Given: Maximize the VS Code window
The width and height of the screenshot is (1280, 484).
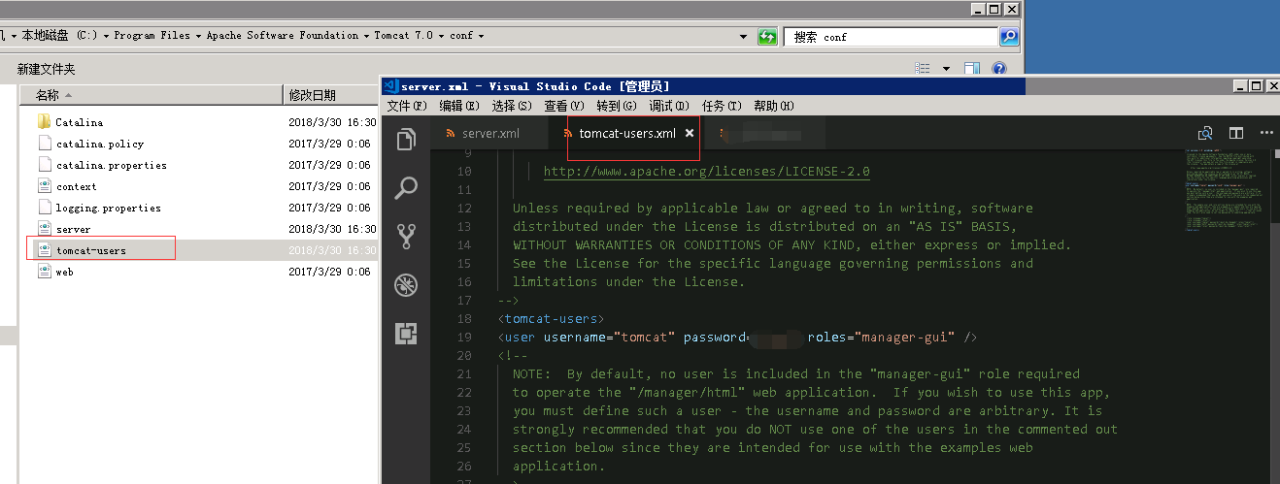Looking at the screenshot, I should [x=1256, y=87].
